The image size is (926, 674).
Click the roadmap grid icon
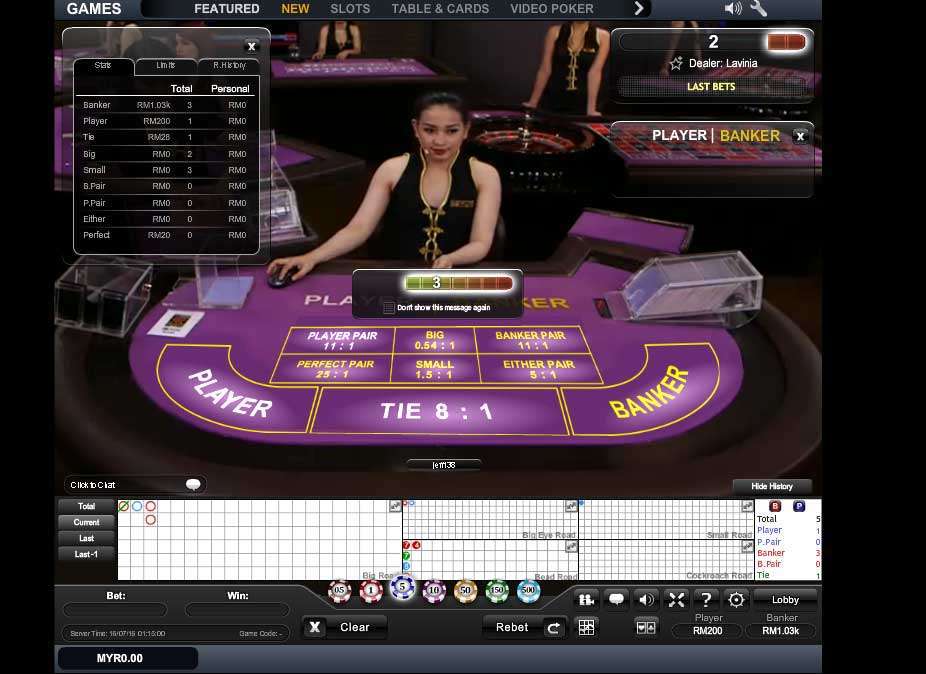[586, 627]
